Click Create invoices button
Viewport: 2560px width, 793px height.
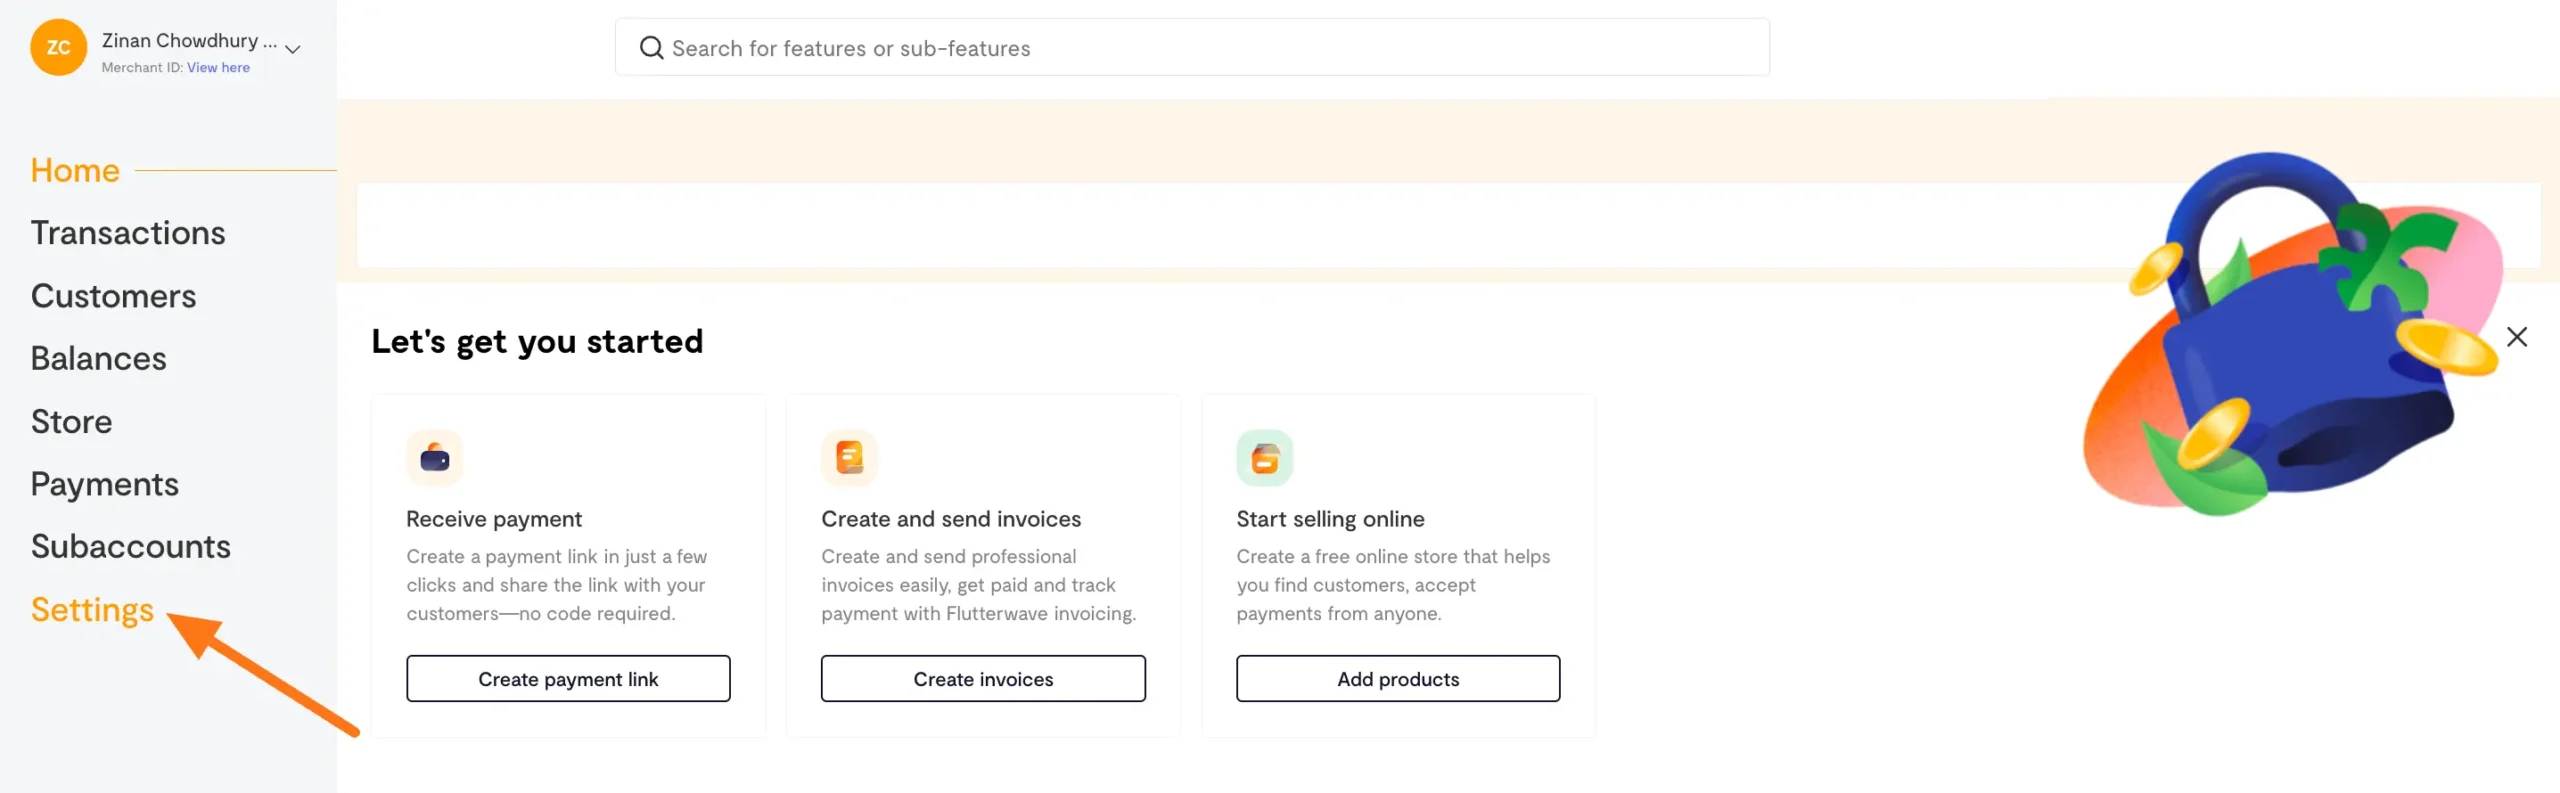[x=983, y=679]
